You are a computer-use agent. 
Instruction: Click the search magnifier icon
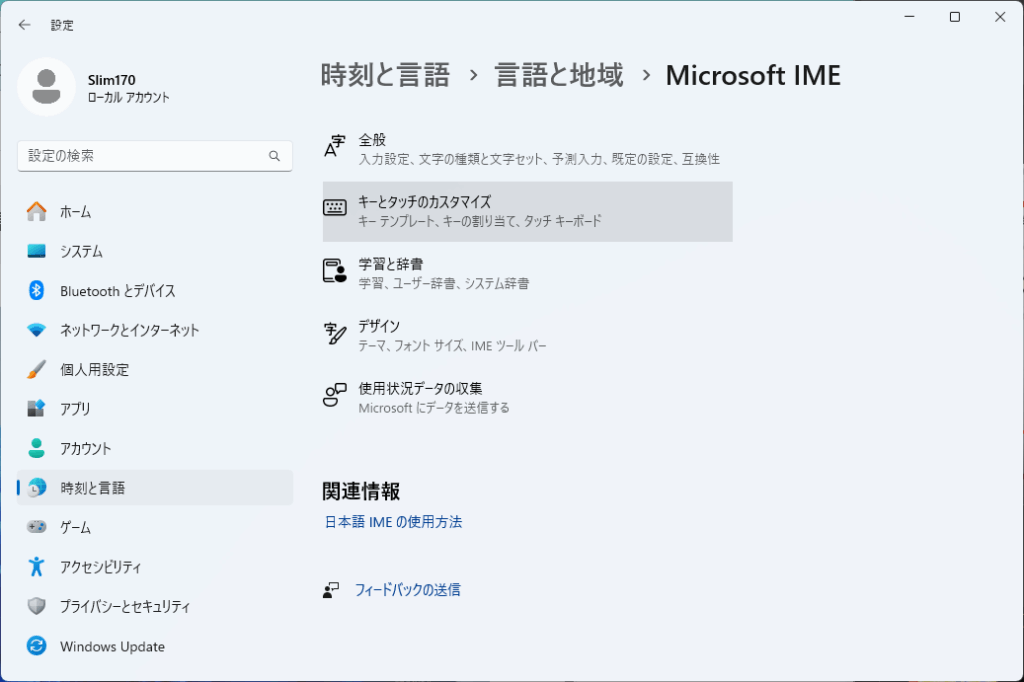(274, 156)
